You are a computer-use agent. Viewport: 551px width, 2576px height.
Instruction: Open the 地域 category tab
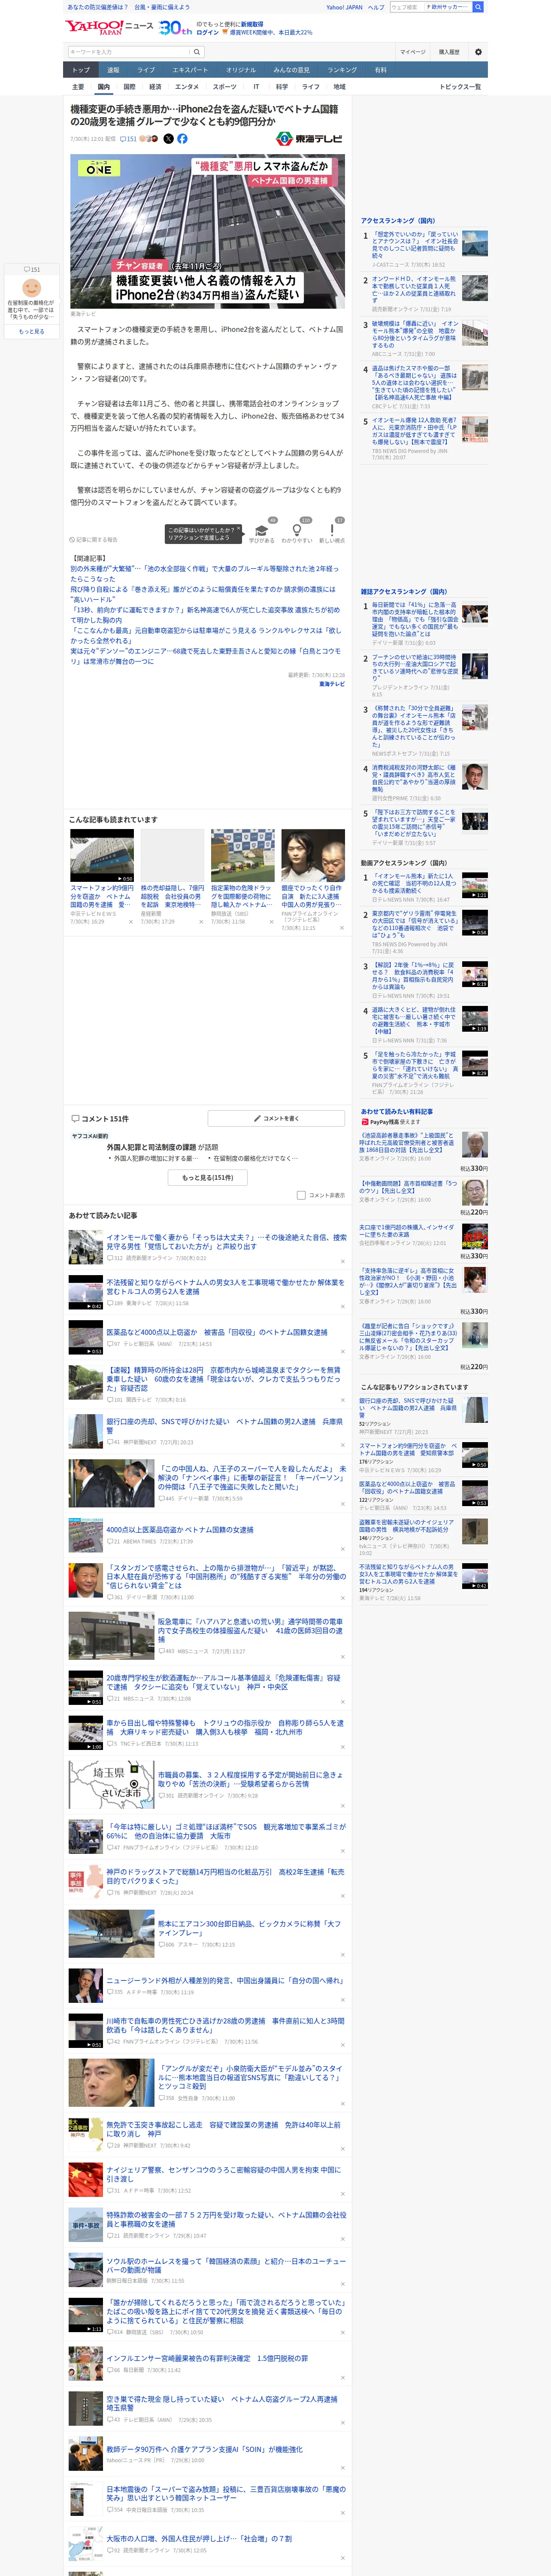(339, 87)
